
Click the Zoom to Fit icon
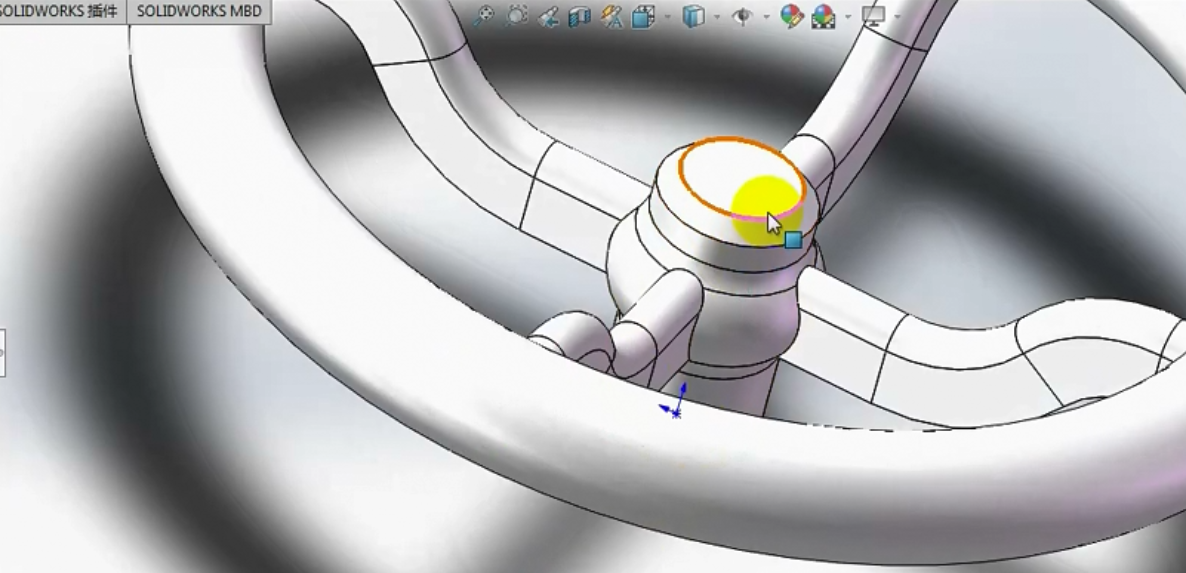484,16
